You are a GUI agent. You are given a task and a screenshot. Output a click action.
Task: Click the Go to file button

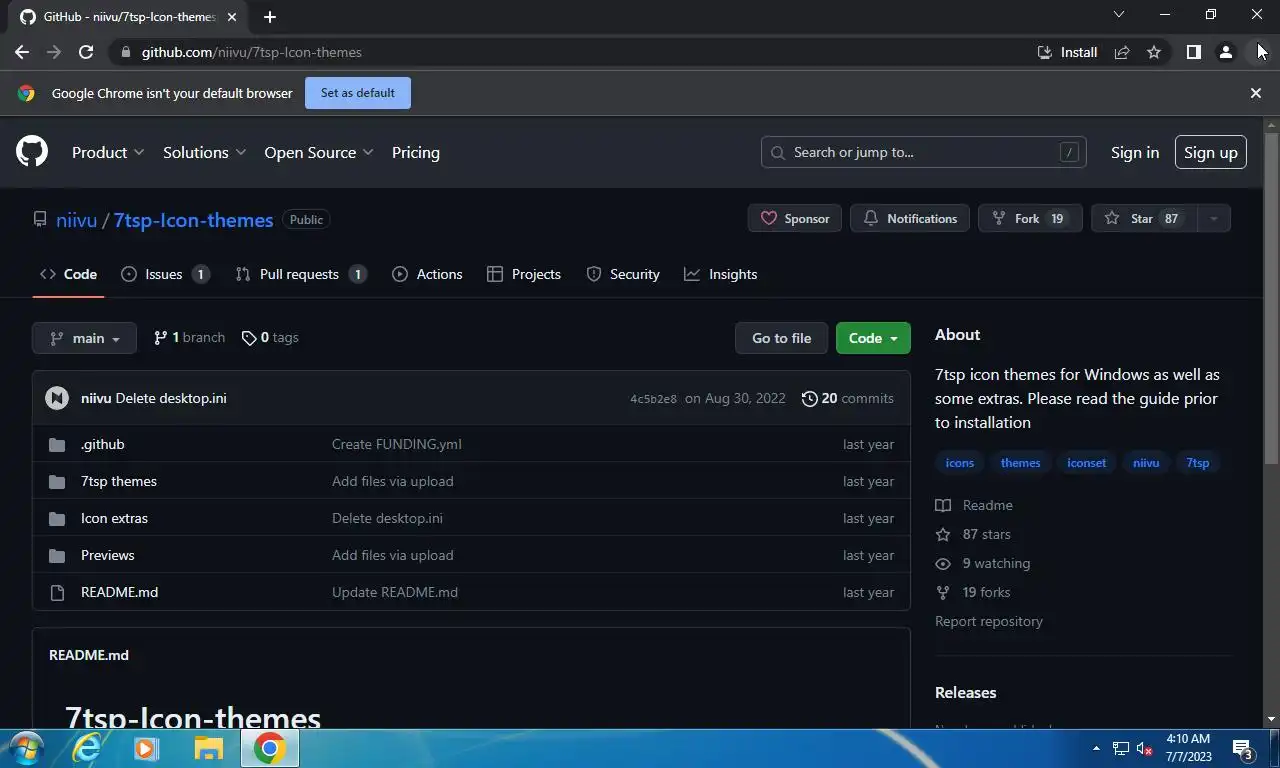(781, 338)
